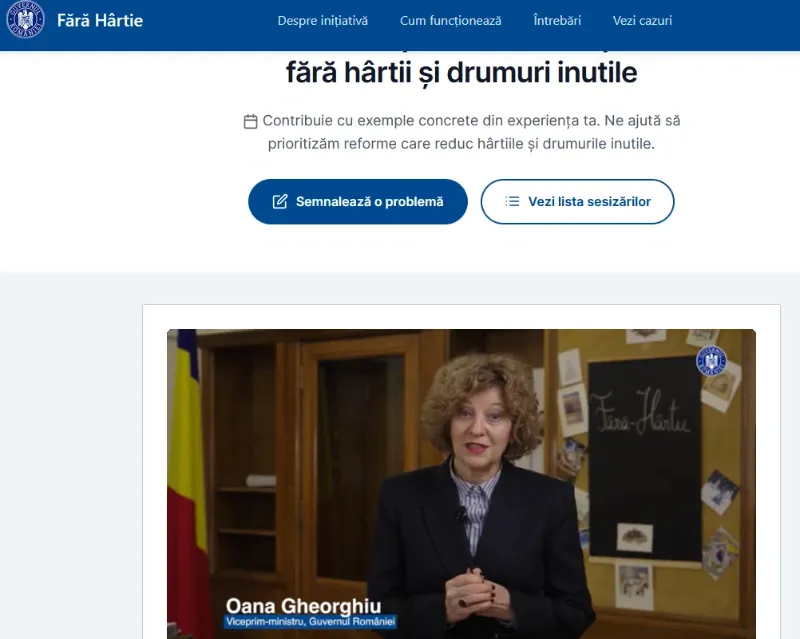Click the Contribuie cu exemple description paragraph
Screen dimensions: 800x639
464,133
